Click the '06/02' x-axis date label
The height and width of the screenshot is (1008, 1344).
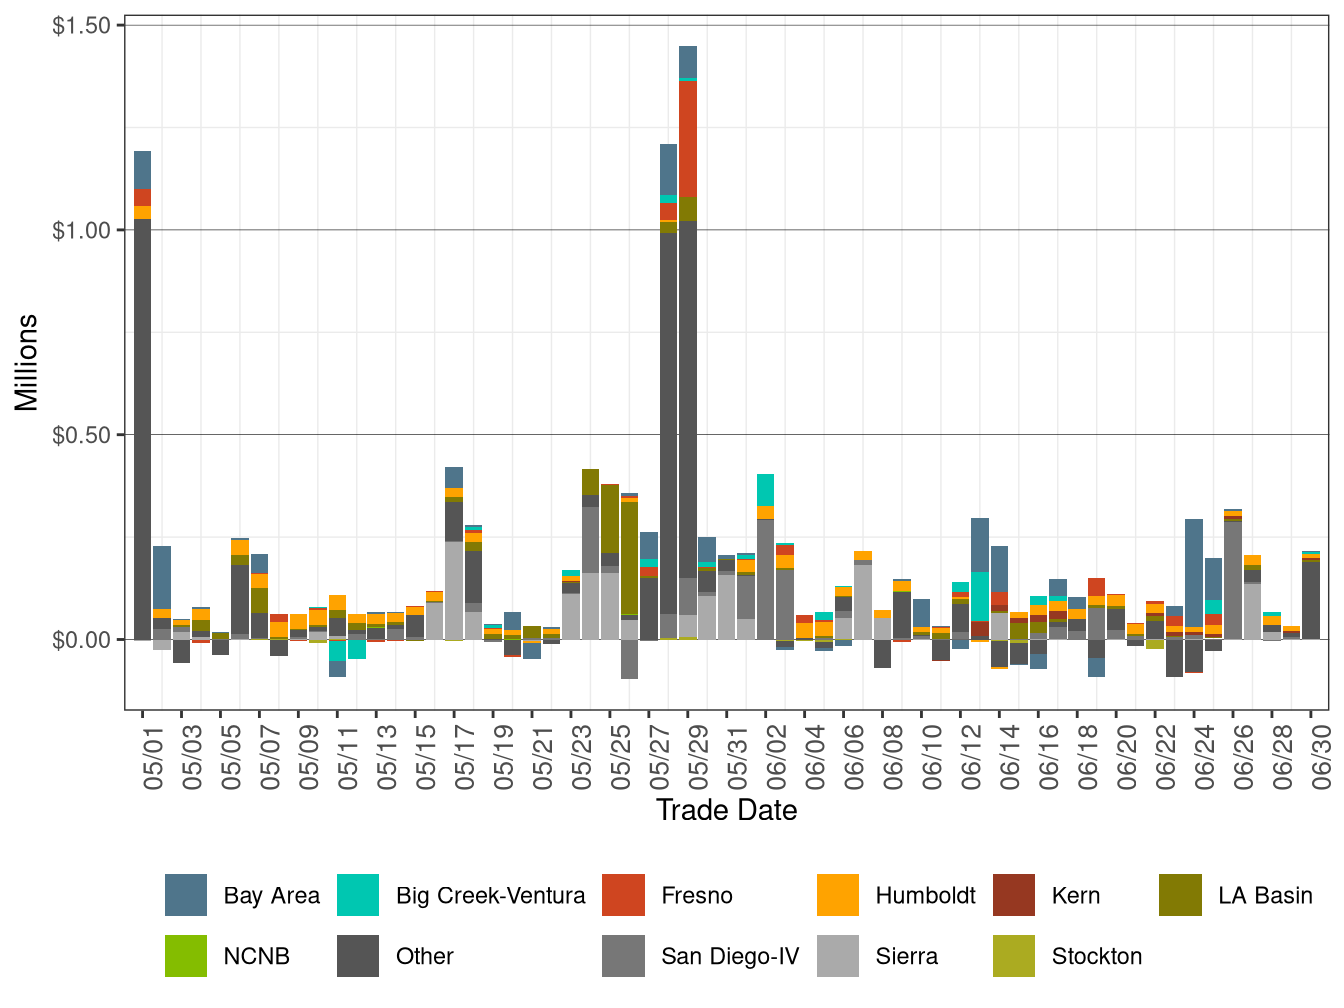click(778, 756)
